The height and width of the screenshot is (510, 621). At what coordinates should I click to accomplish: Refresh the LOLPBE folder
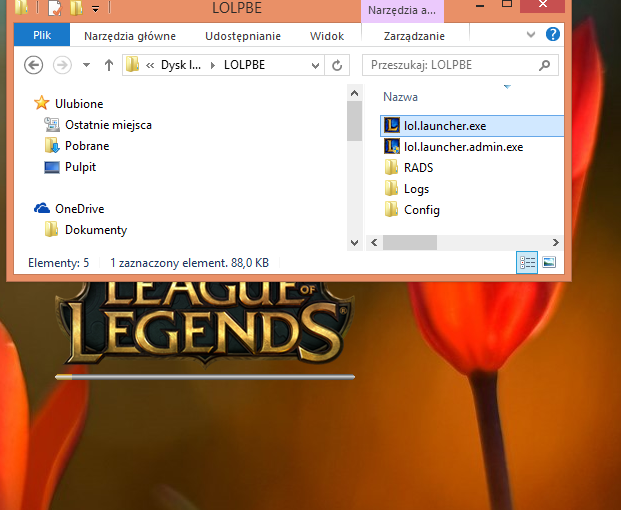(337, 65)
